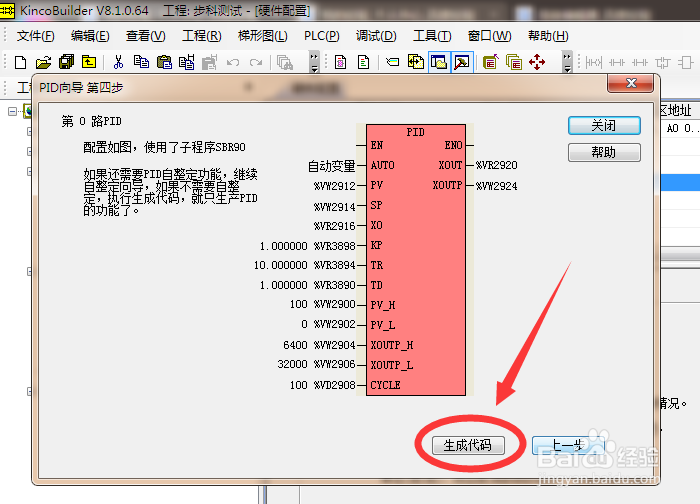The width and height of the screenshot is (700, 504).
Task: Click the %VR2920 XOUT address
Action: click(496, 166)
